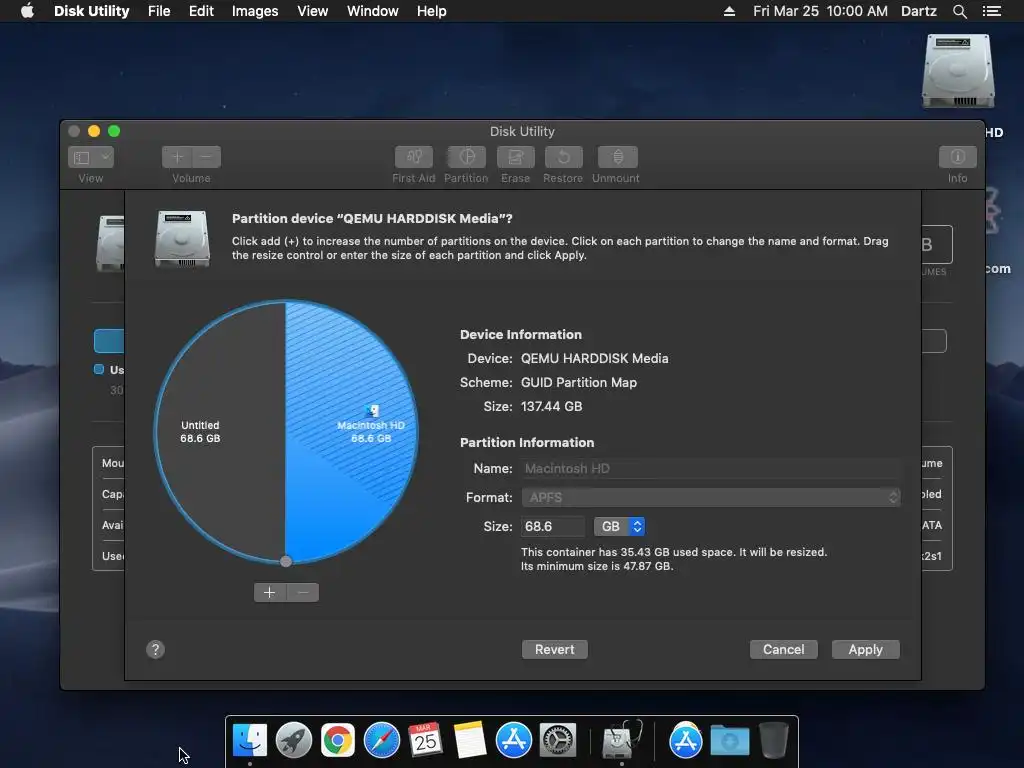This screenshot has height=768, width=1024.
Task: Click the Apply button
Action: (x=865, y=649)
